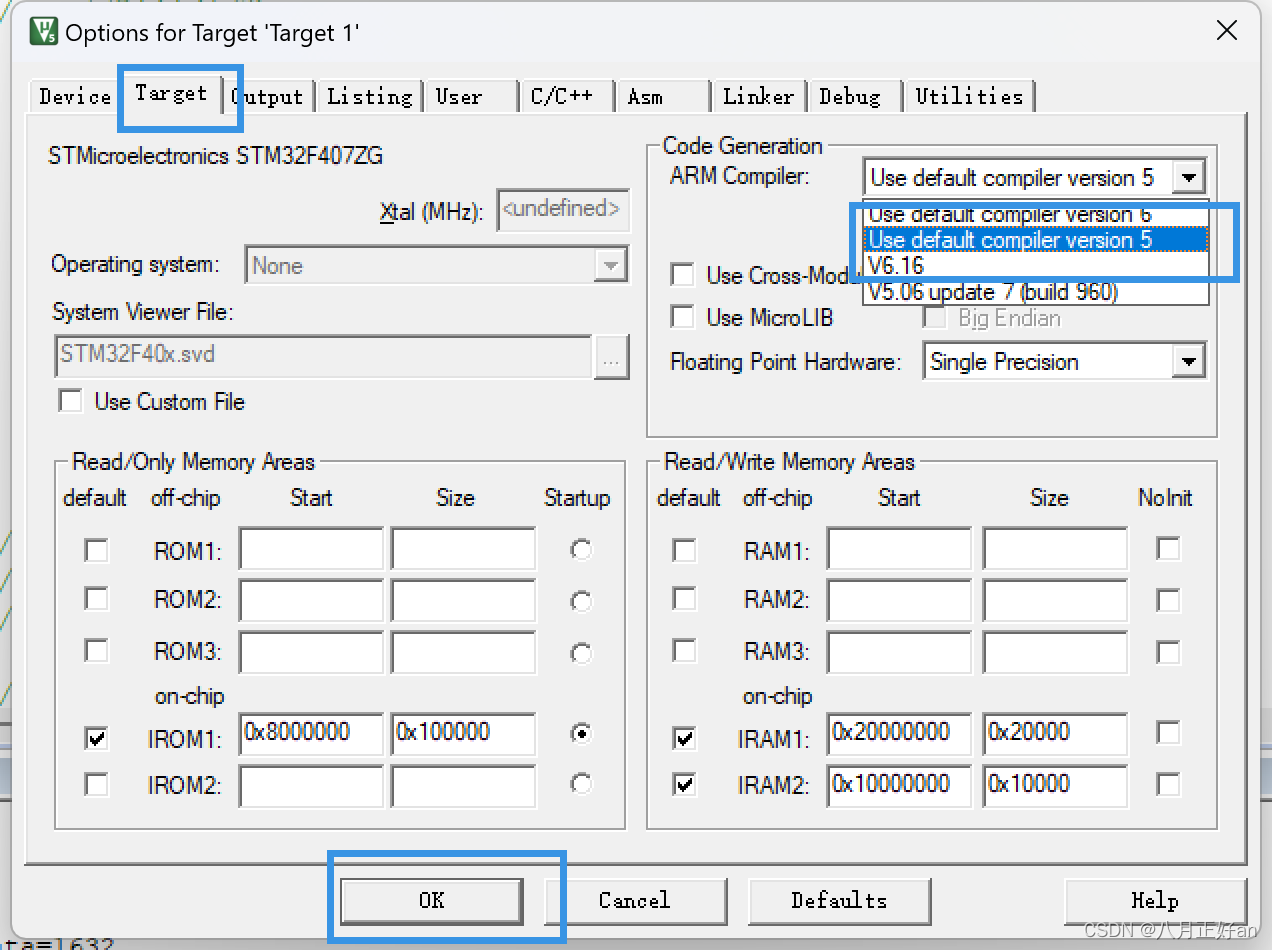Click the Cancel button
1272x950 pixels.
pyautogui.click(x=635, y=900)
